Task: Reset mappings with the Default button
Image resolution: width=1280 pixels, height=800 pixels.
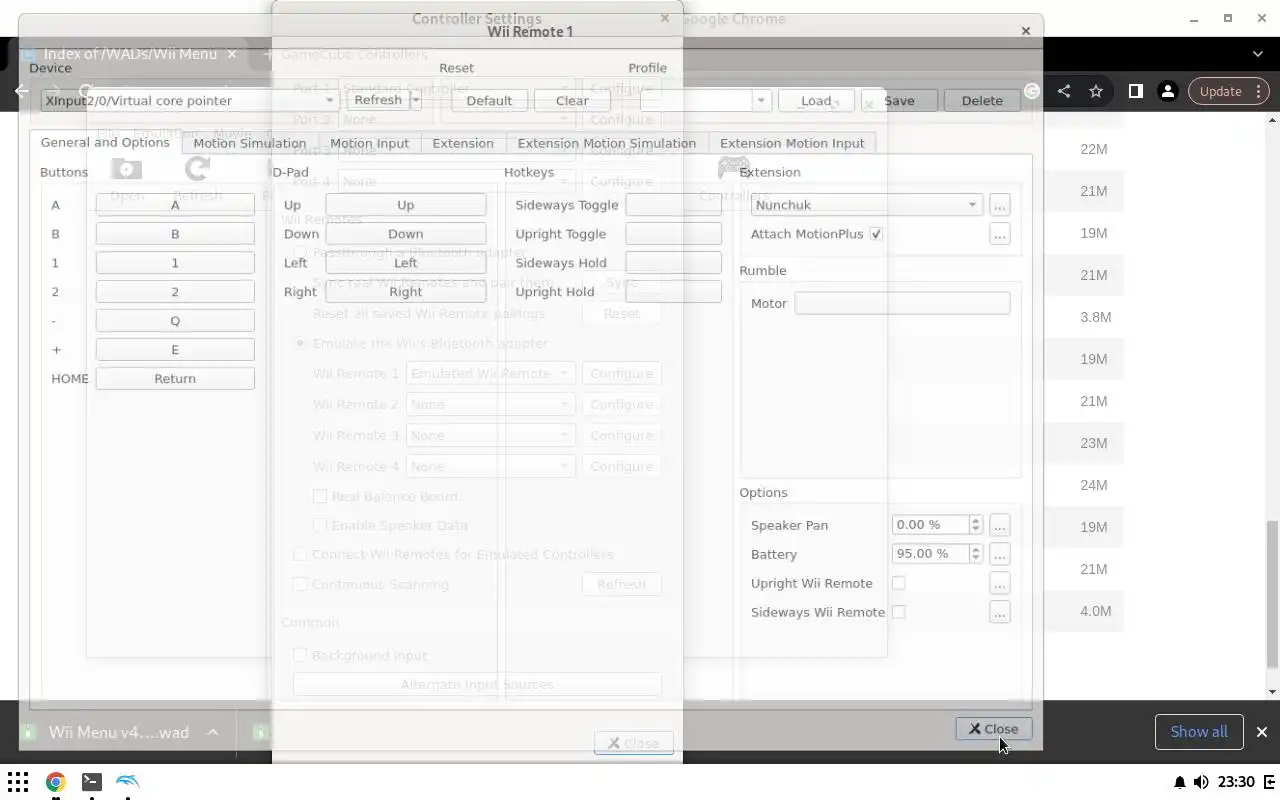Action: (489, 101)
